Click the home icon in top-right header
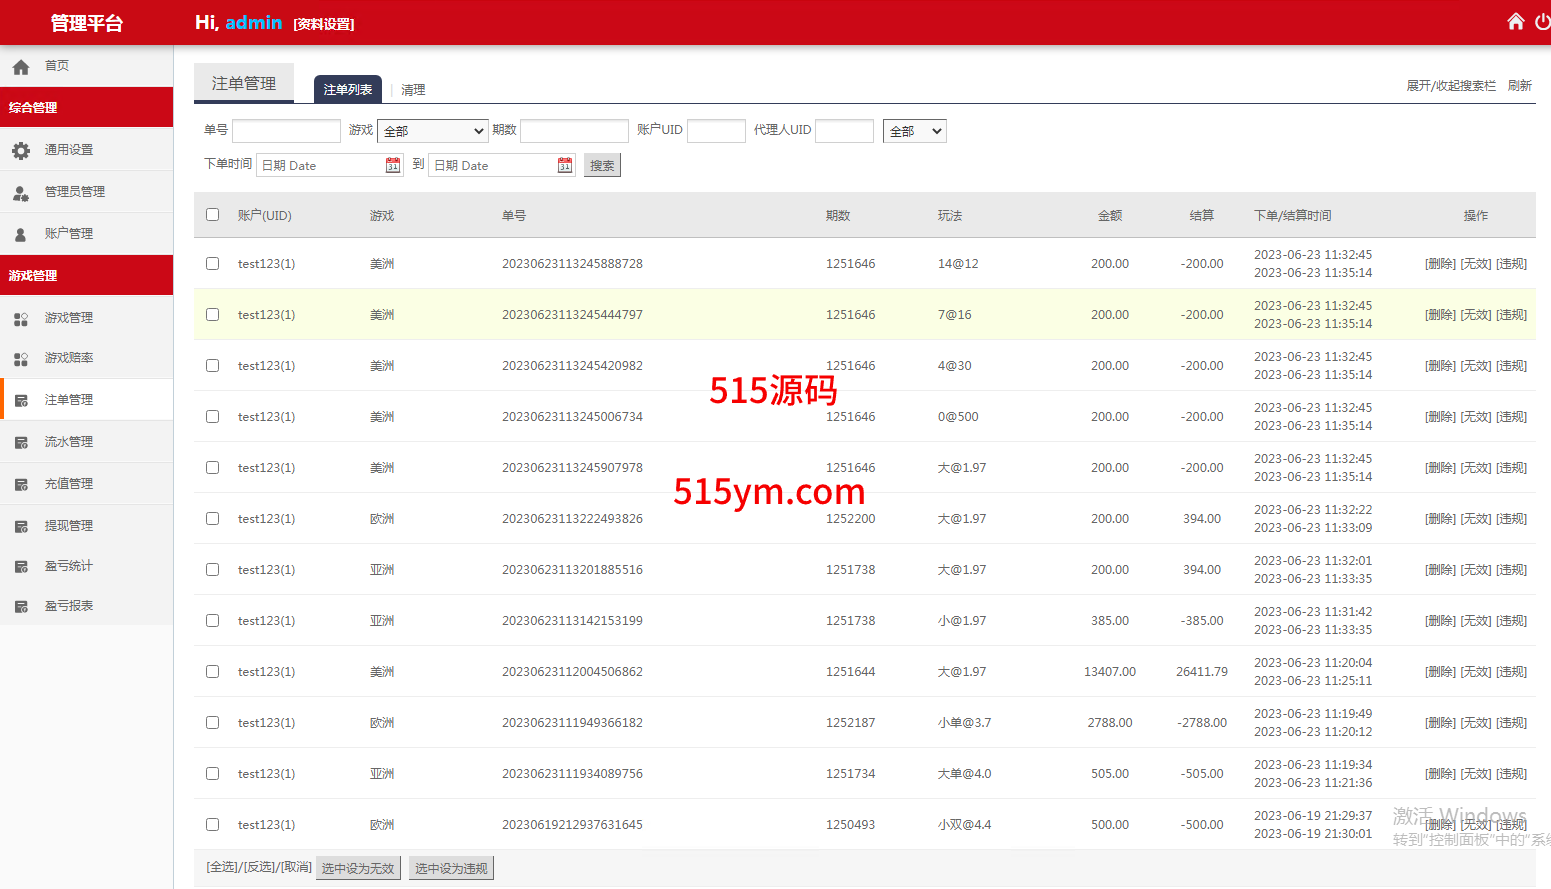1551x889 pixels. [x=1516, y=22]
